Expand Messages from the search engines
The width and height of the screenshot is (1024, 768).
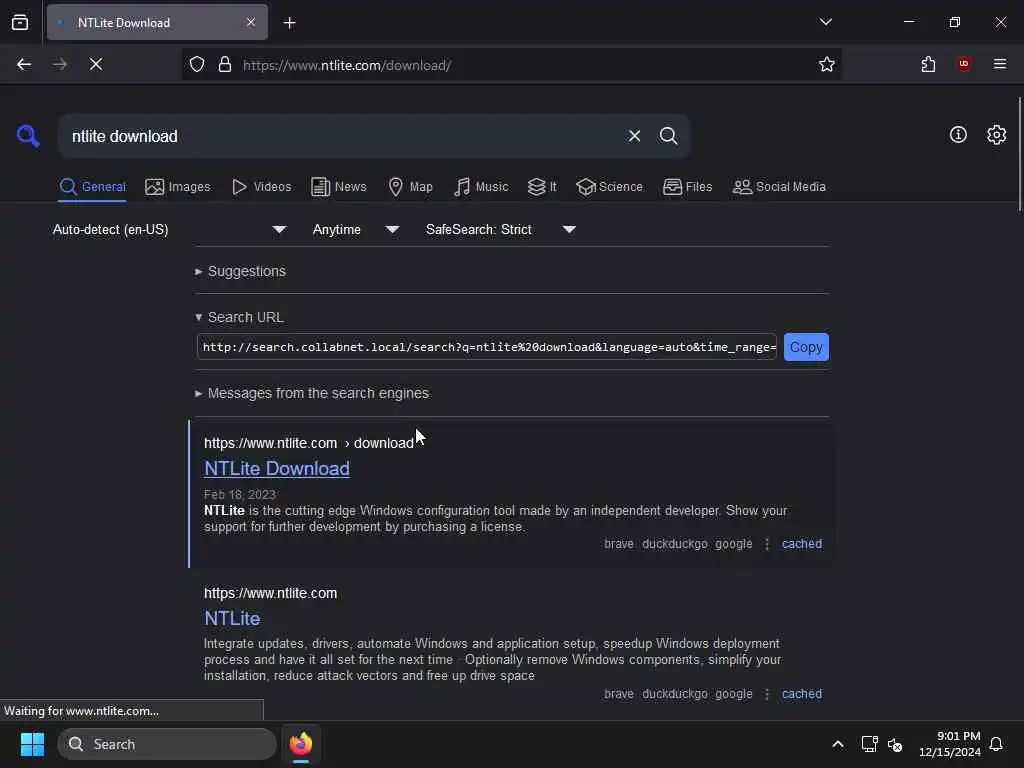312,393
